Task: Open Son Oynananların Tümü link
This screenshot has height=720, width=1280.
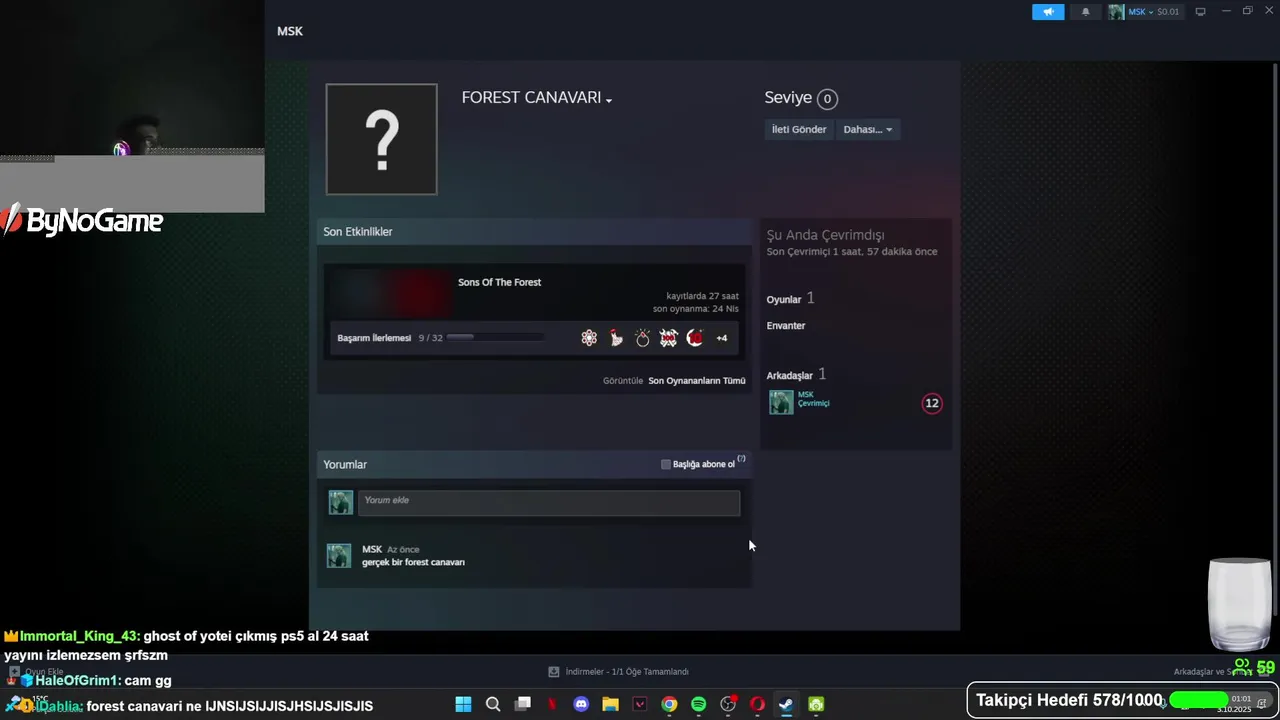Action: pyautogui.click(x=697, y=381)
